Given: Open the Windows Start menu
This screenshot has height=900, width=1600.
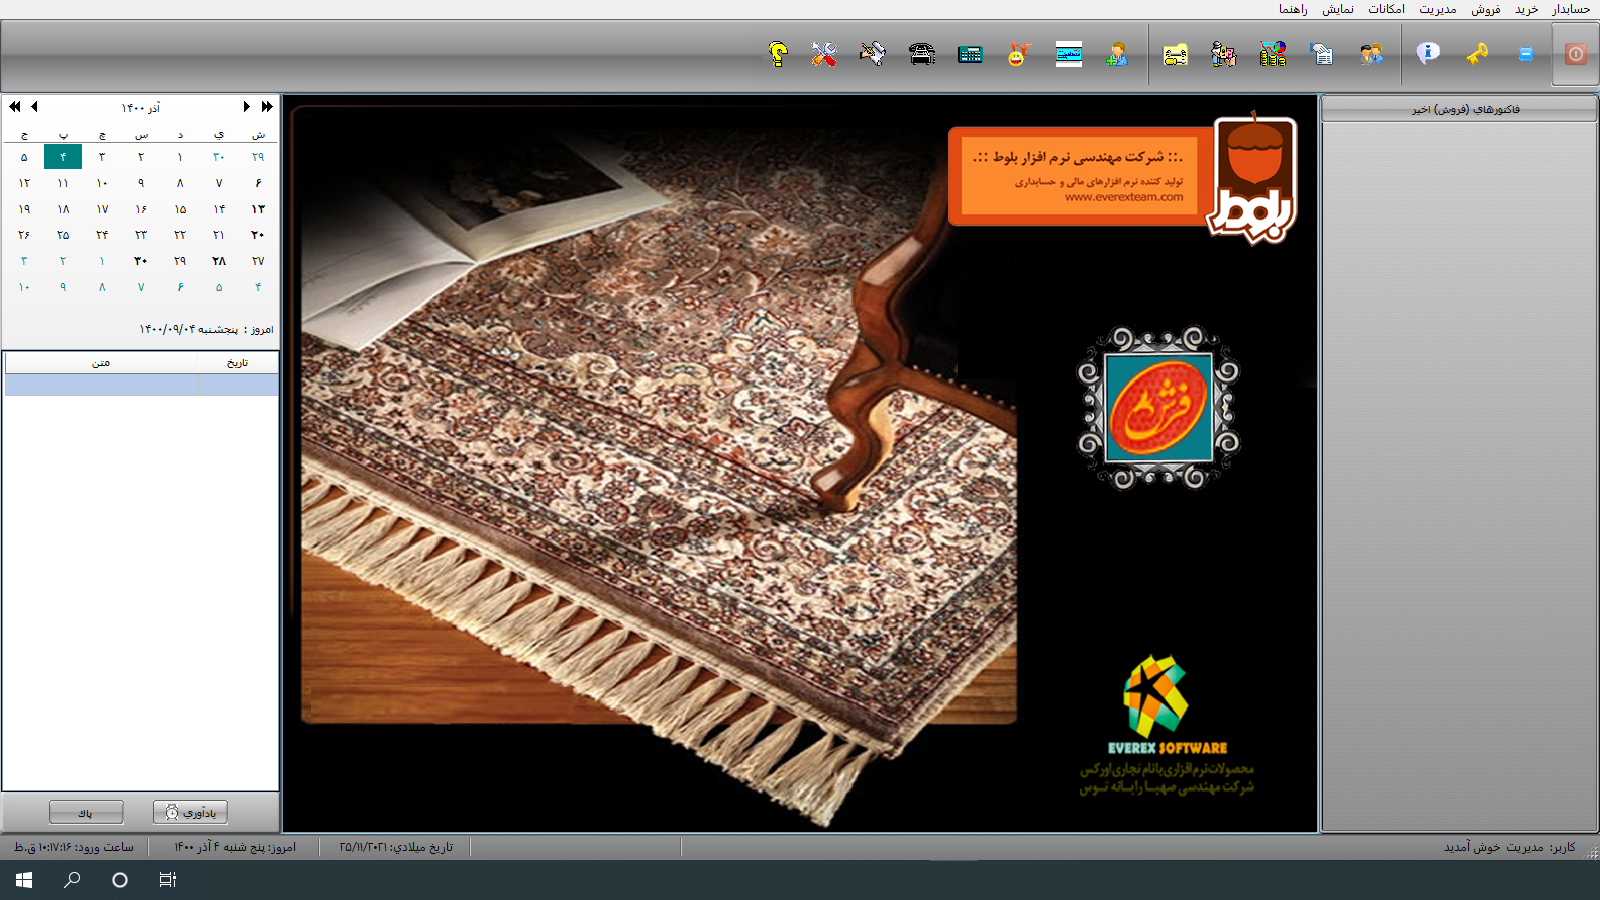Looking at the screenshot, I should click(24, 880).
